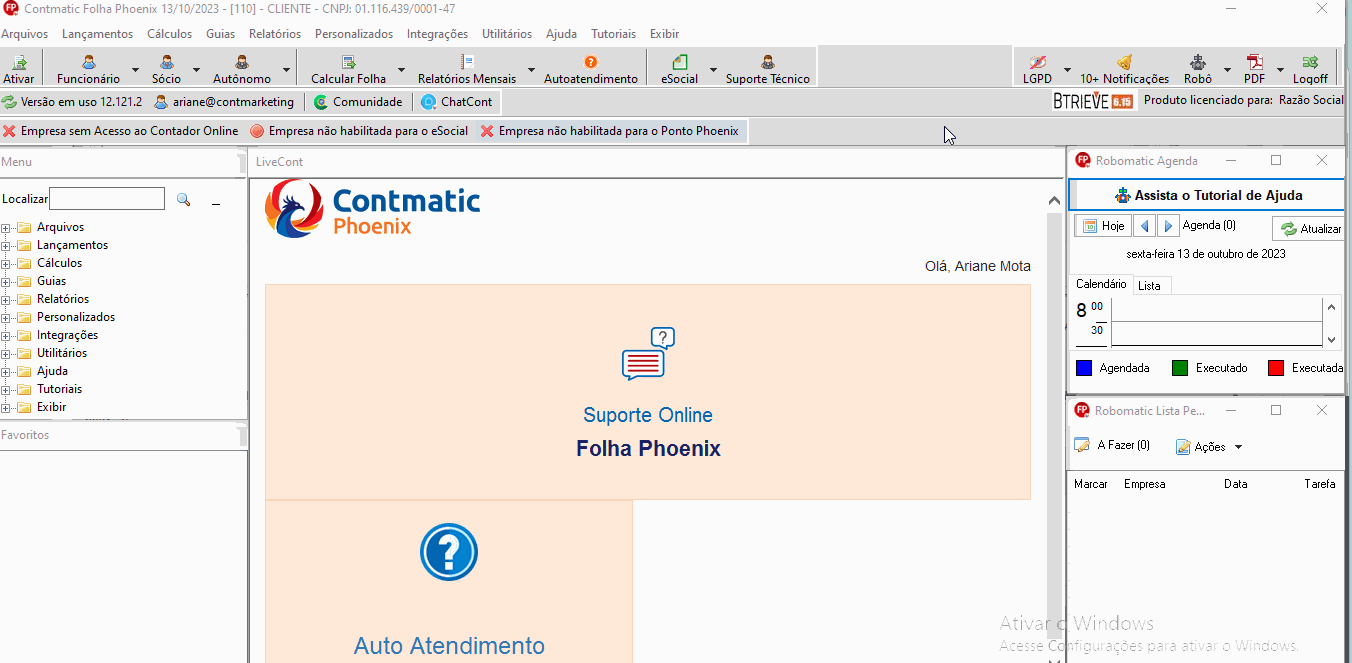This screenshot has height=663, width=1352.
Task: Click next day arrow in Robomatic Agenda
Action: click(1167, 226)
